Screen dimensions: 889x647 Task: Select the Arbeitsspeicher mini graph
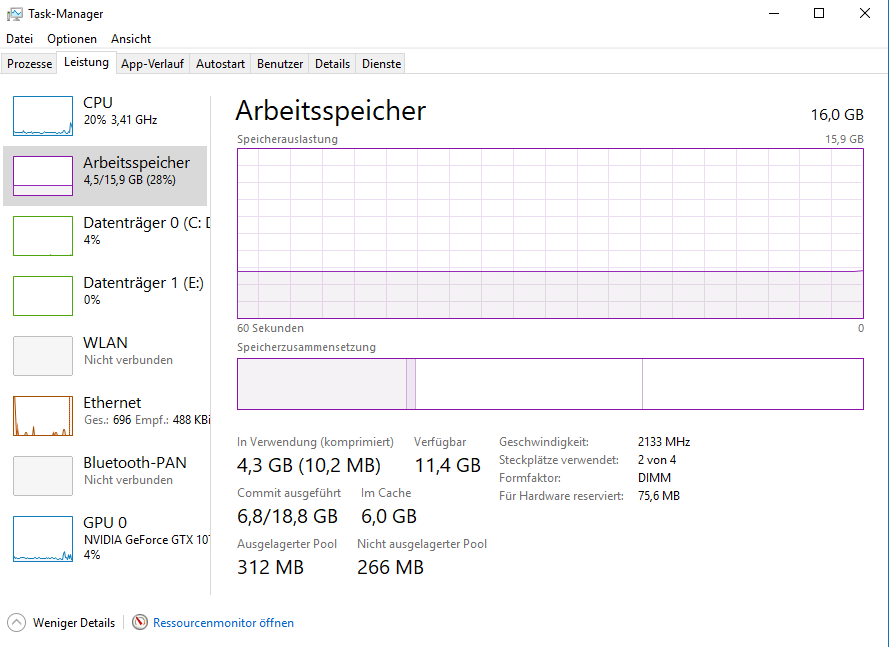[x=43, y=176]
